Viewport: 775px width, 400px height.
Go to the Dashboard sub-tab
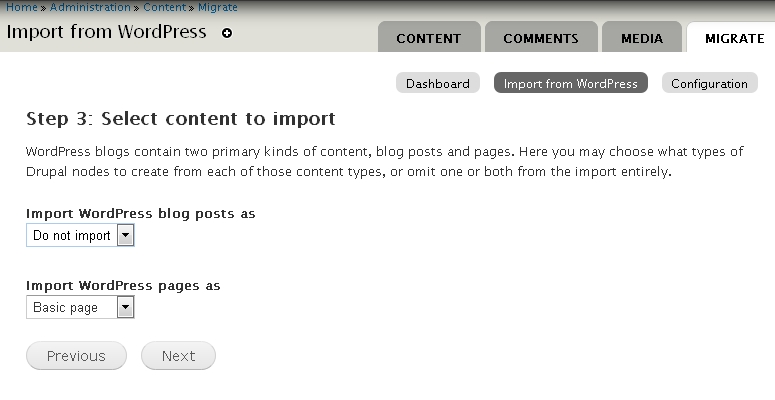438,83
